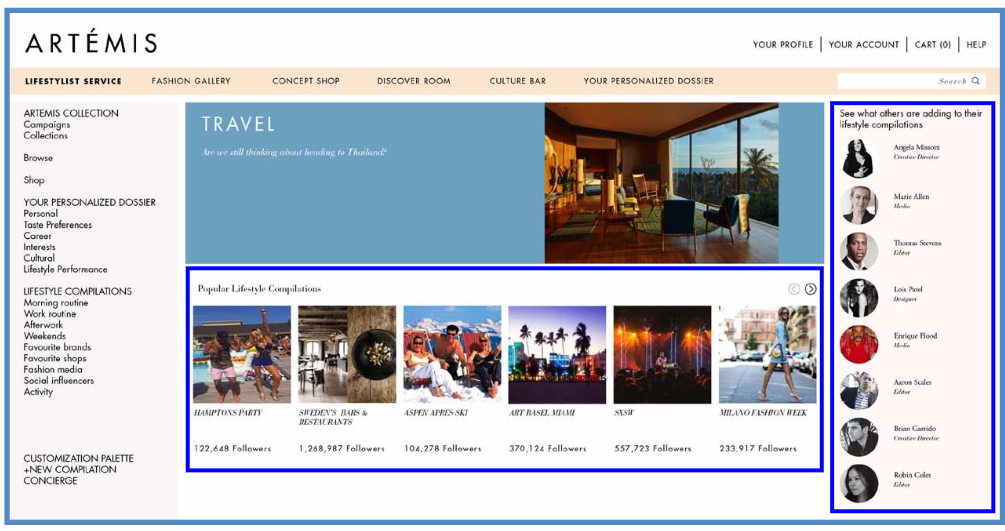Open Sweden's Bars & Restaurants thumbnail
Viewport: 1005px width, 531px height.
tap(347, 355)
